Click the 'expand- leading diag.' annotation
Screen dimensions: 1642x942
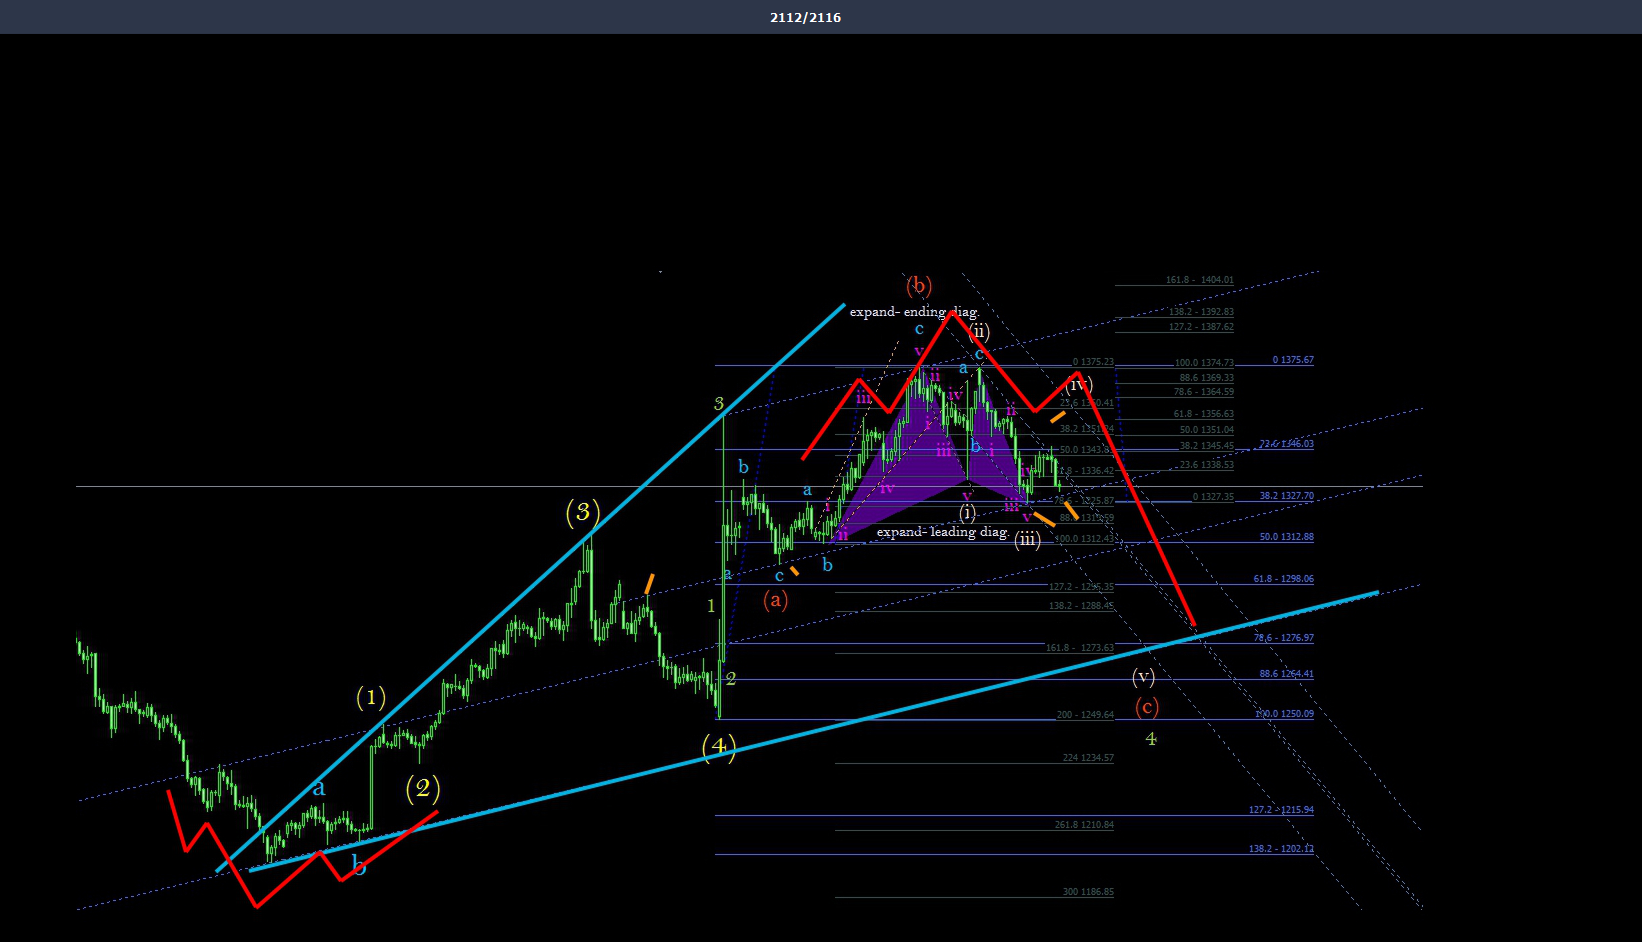[x=943, y=531]
